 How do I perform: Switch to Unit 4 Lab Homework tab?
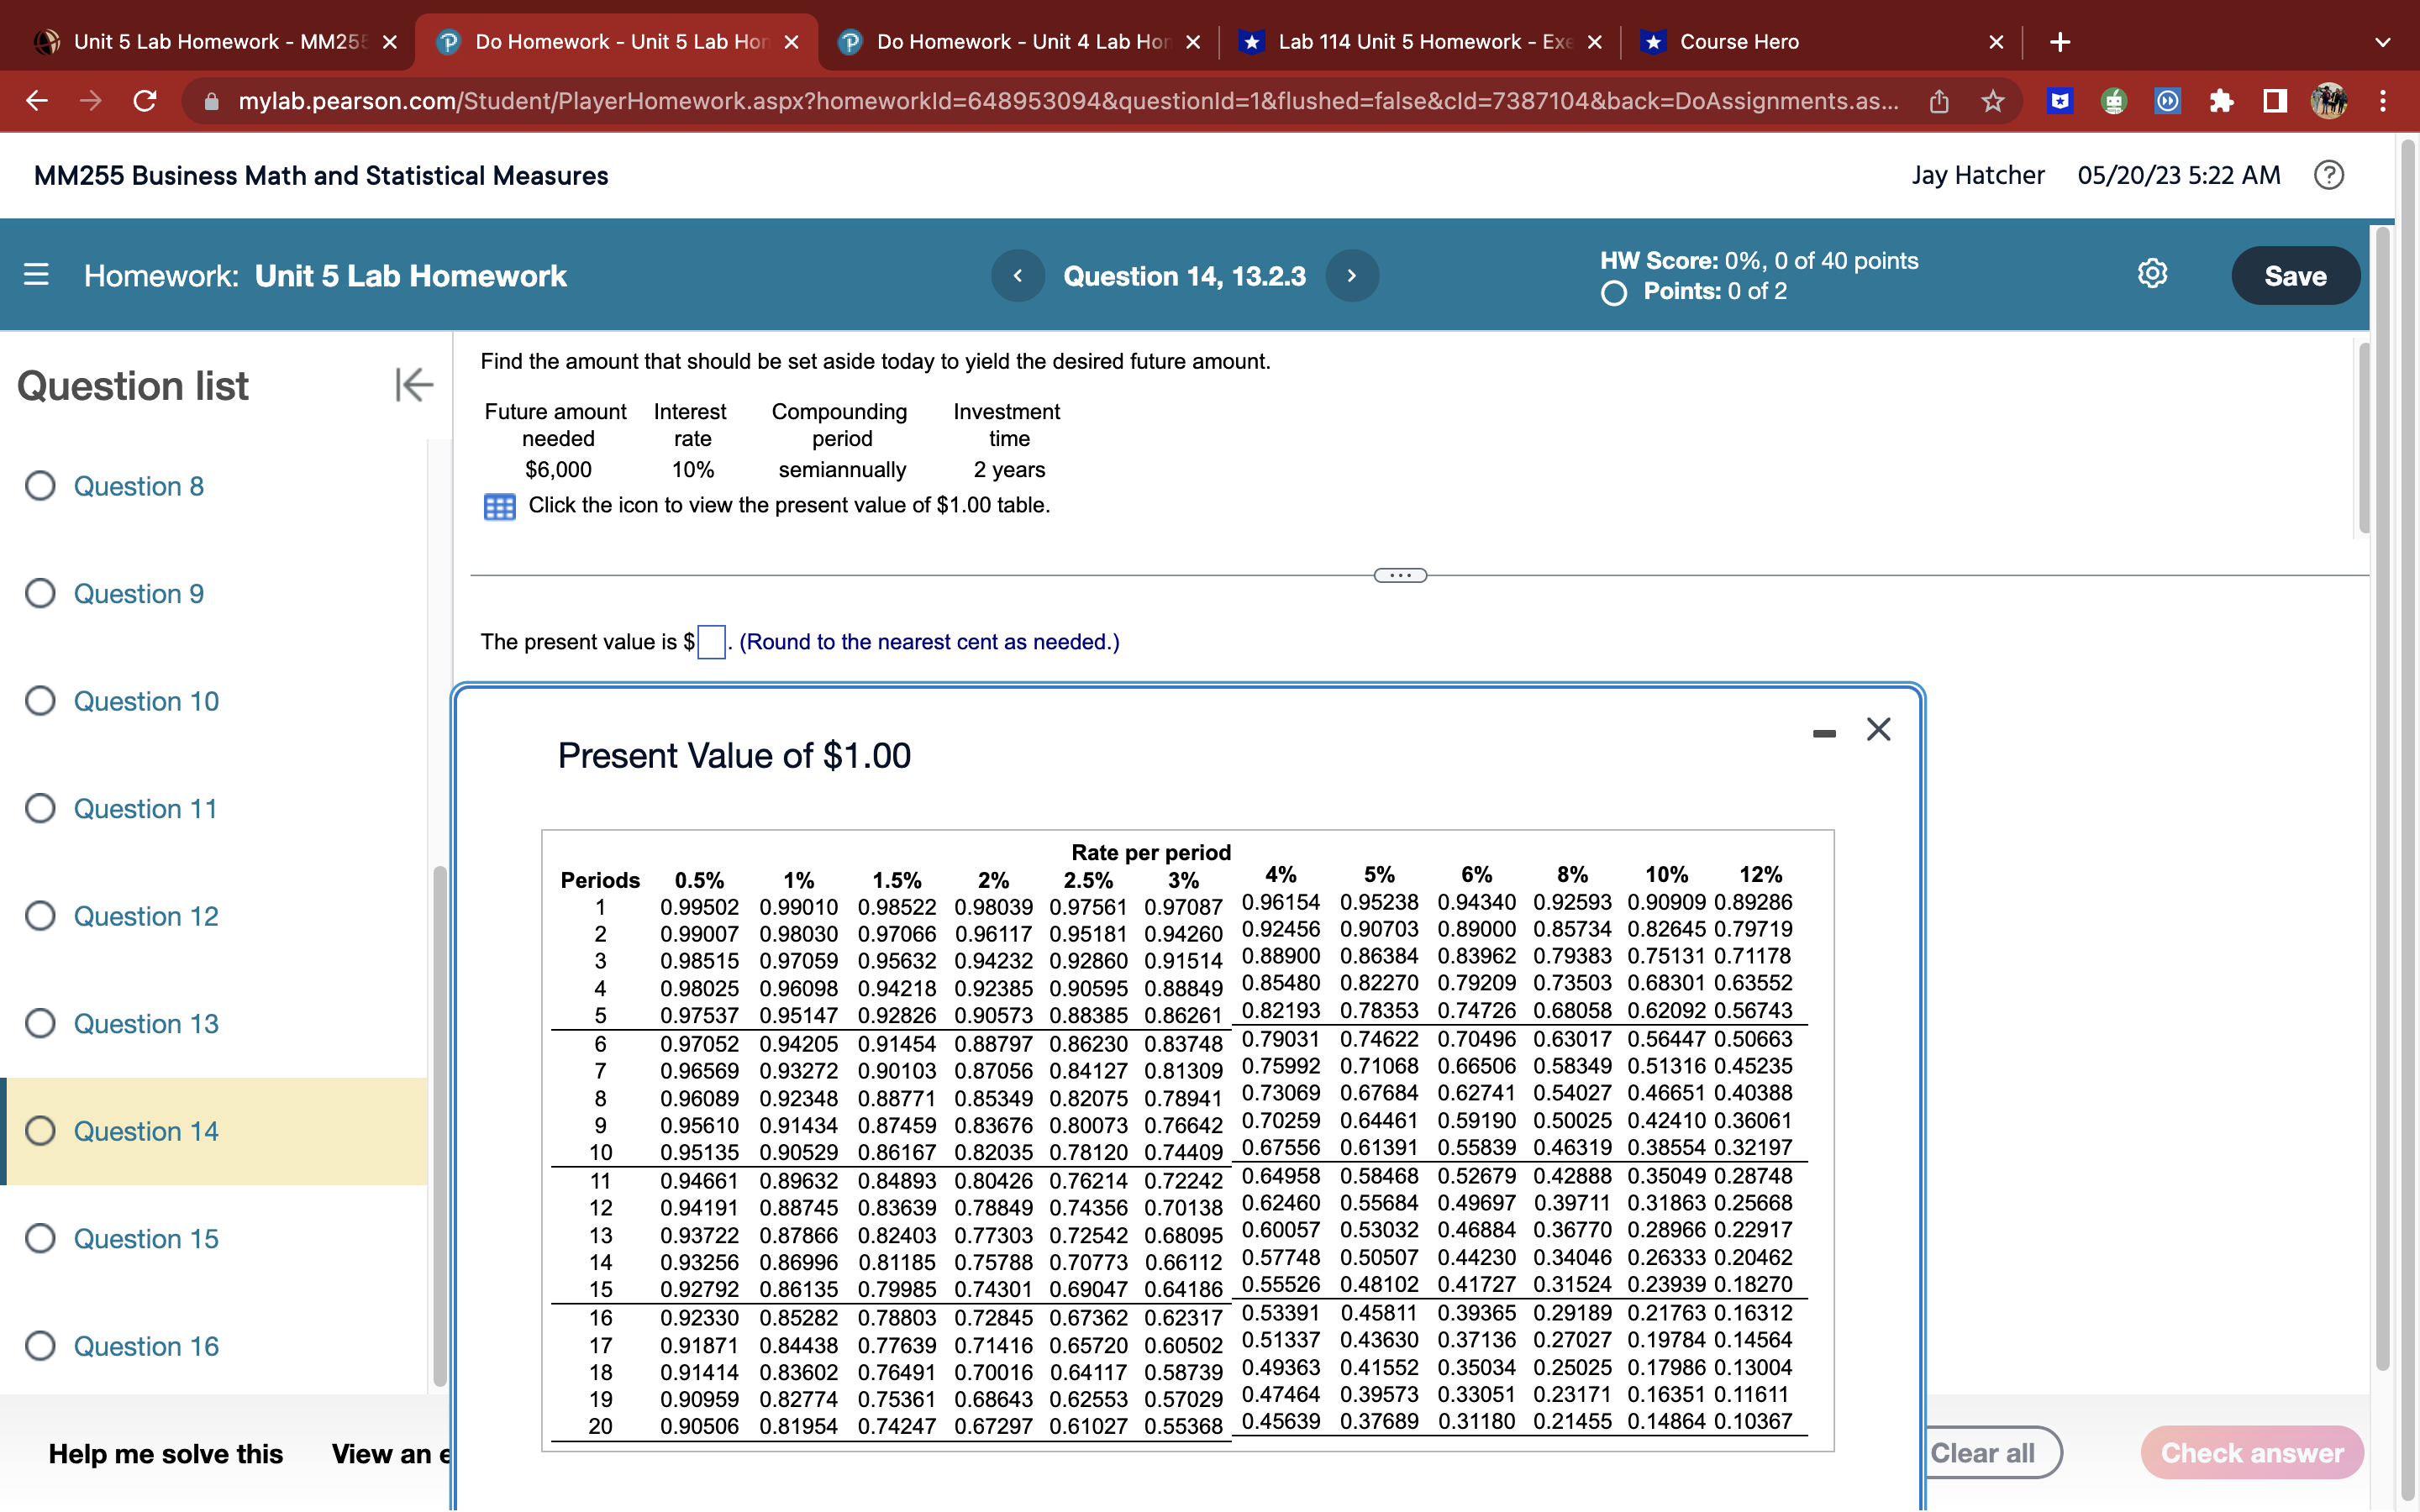click(x=1020, y=42)
